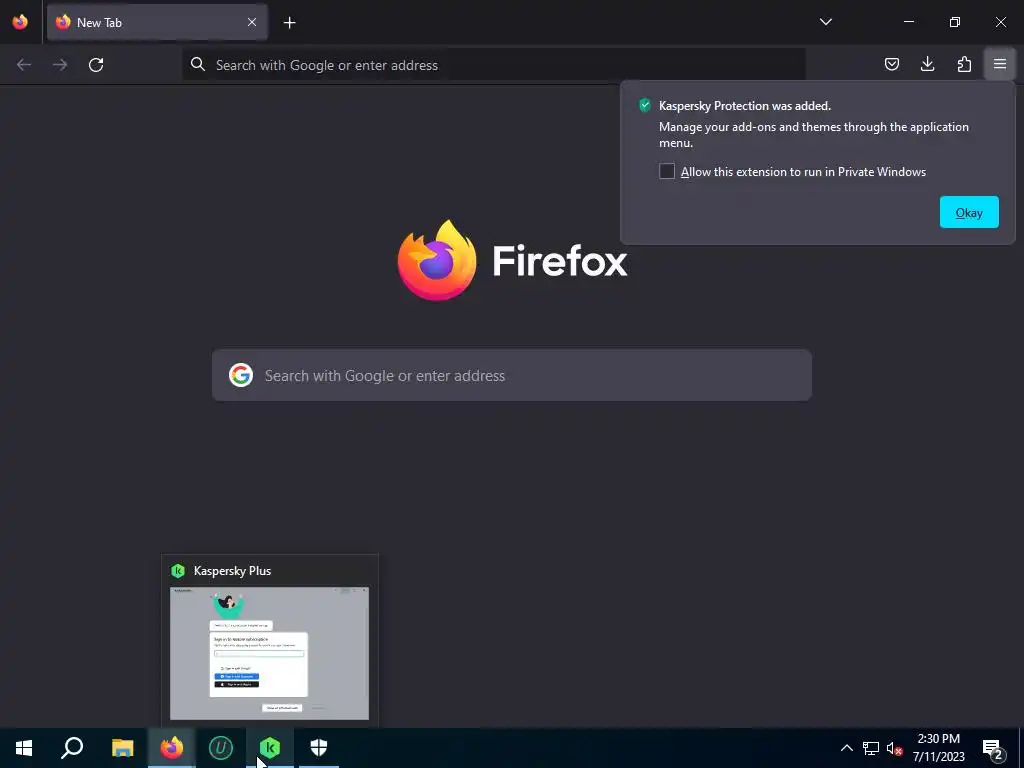Screen dimensions: 1024x768
Task: Click the Forward navigation arrow
Action: pyautogui.click(x=60, y=65)
